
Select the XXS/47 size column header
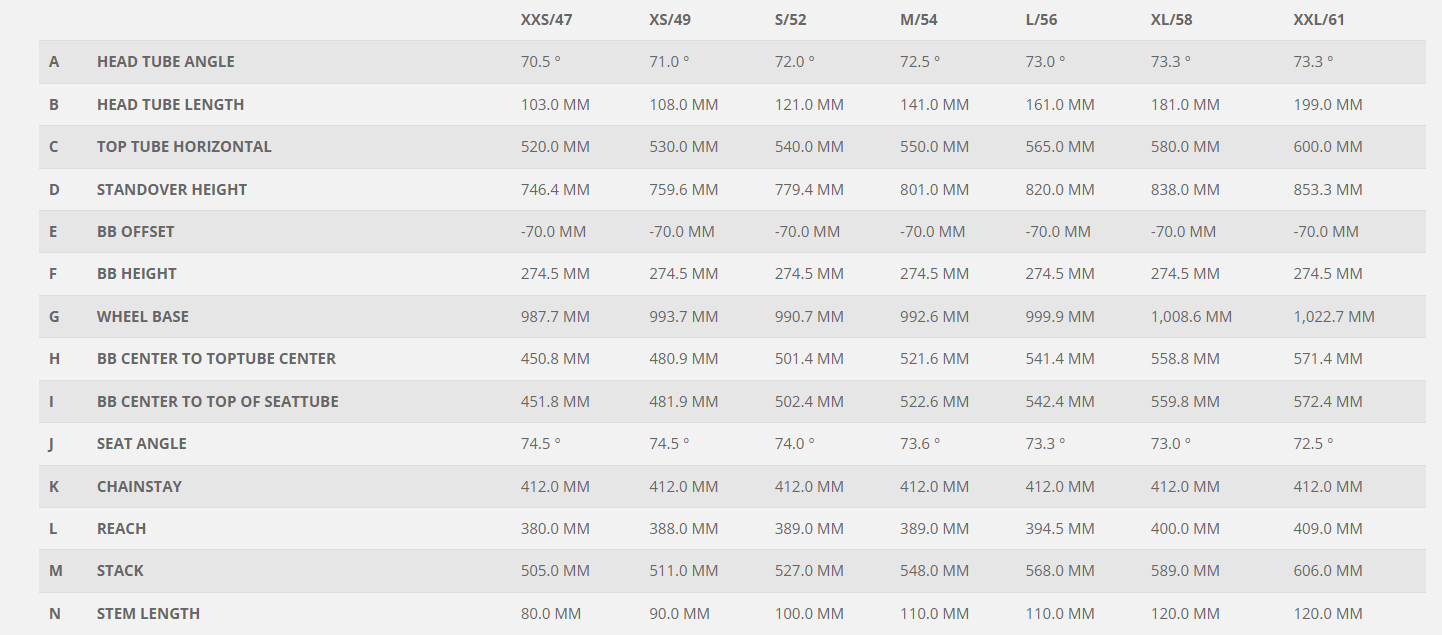546,19
